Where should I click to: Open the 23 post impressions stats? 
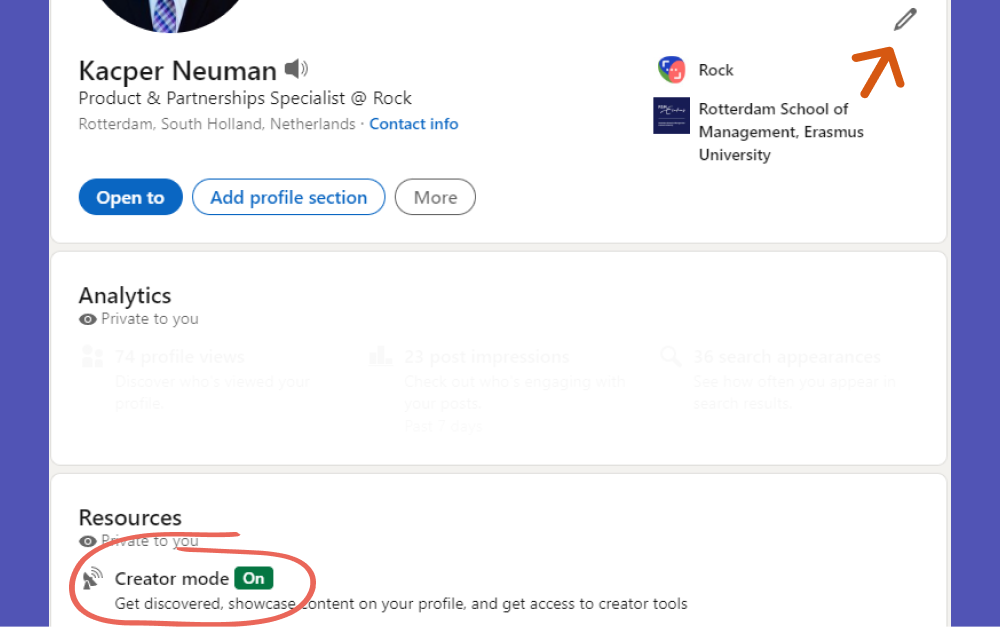tap(486, 357)
